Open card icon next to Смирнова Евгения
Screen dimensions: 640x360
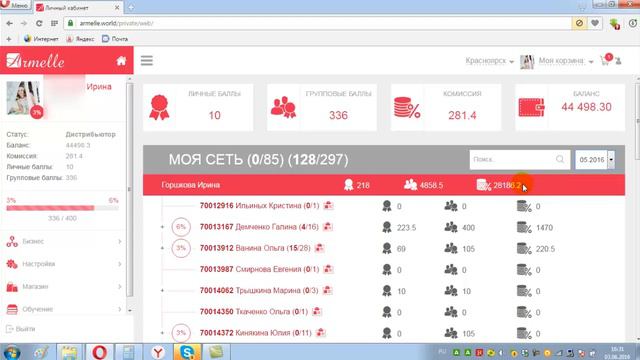[x=328, y=269]
